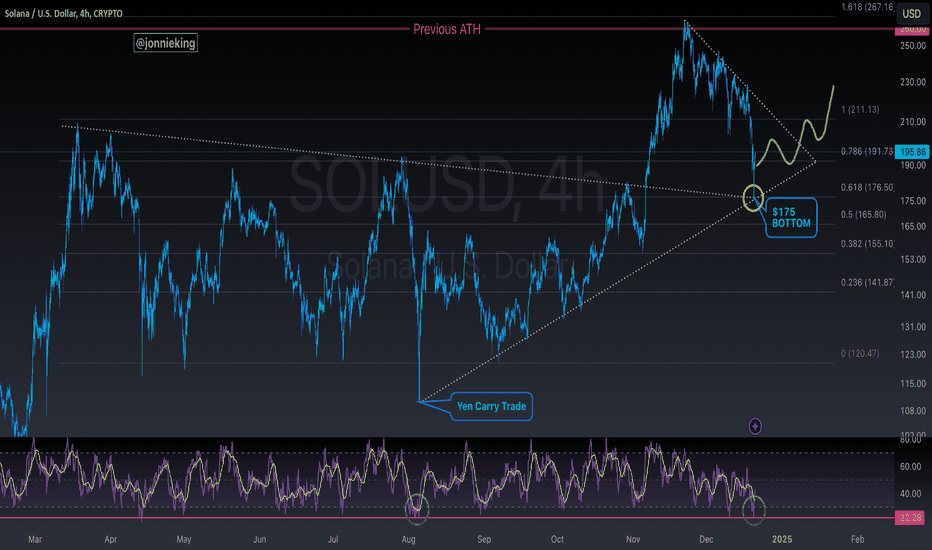The height and width of the screenshot is (550, 932).
Task: Select the 'Previous ATH' line label
Action: point(447,29)
